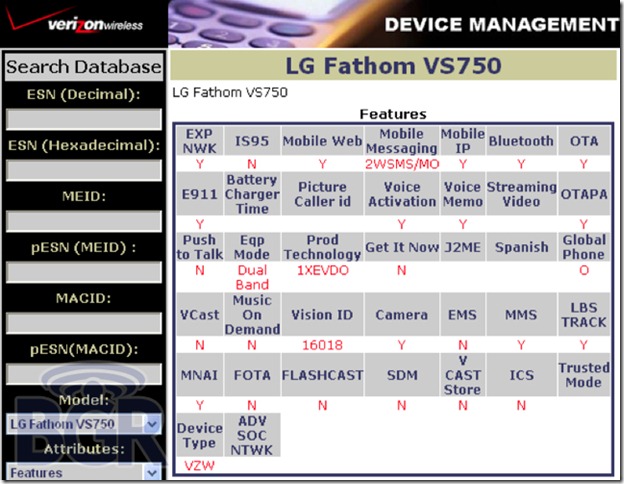Open the Model dropdown showing LG Fathom VS750
This screenshot has width=624, height=484.
click(84, 424)
